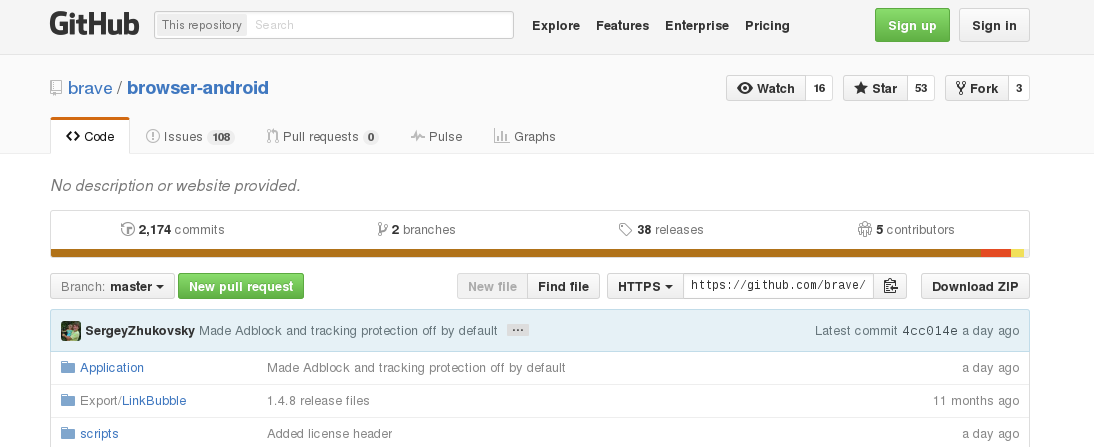Click the contributors people icon

coord(864,229)
